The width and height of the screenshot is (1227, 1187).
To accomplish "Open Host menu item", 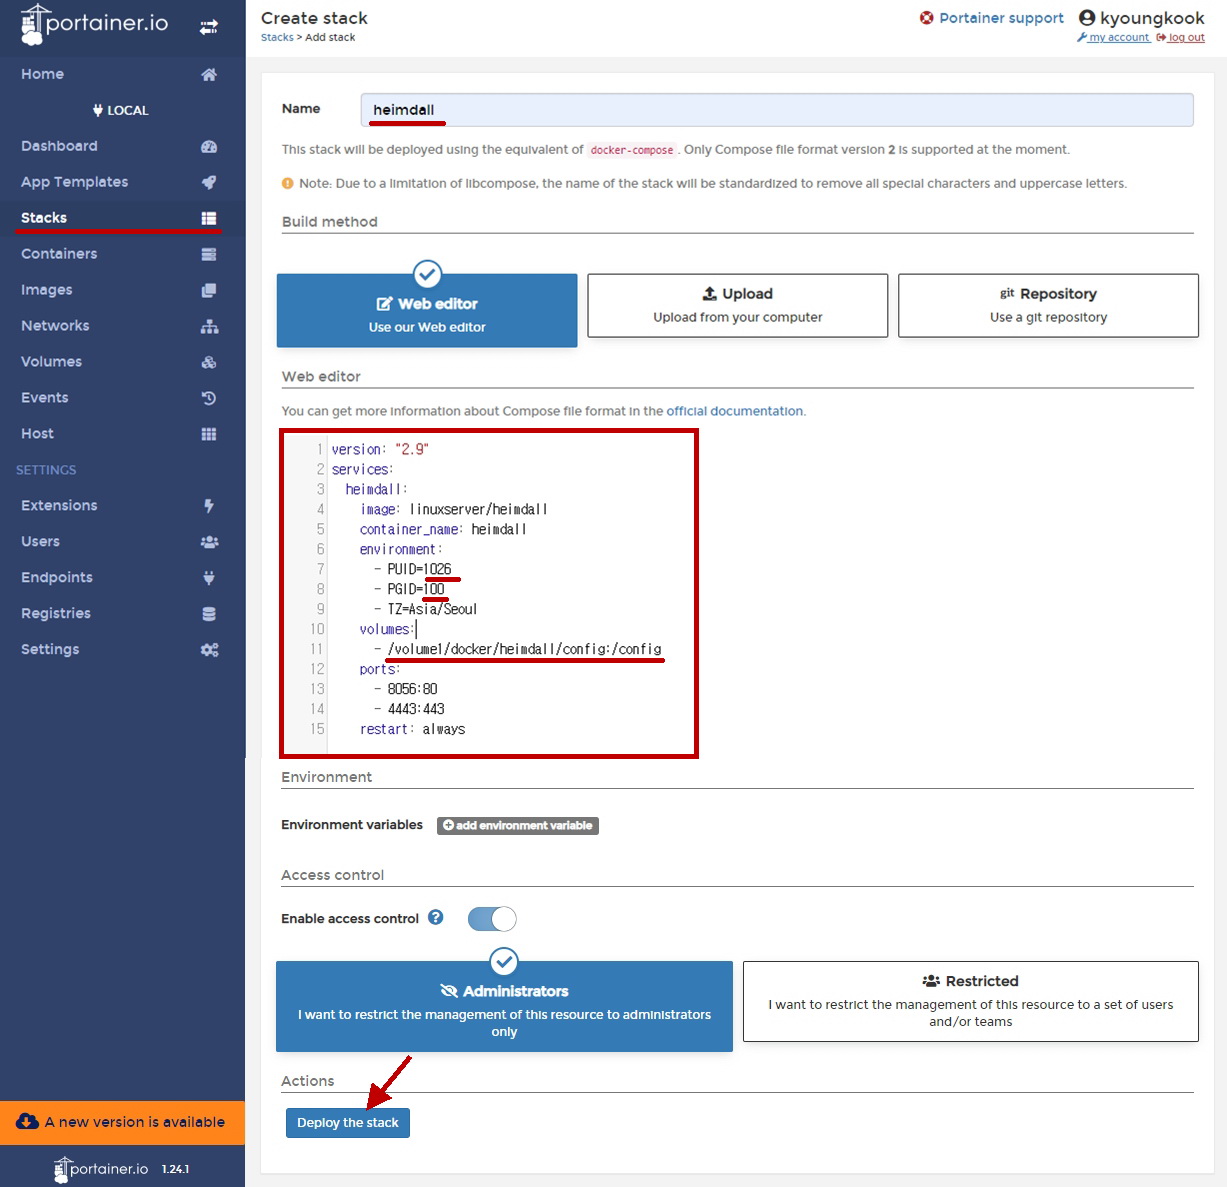I will tap(122, 434).
